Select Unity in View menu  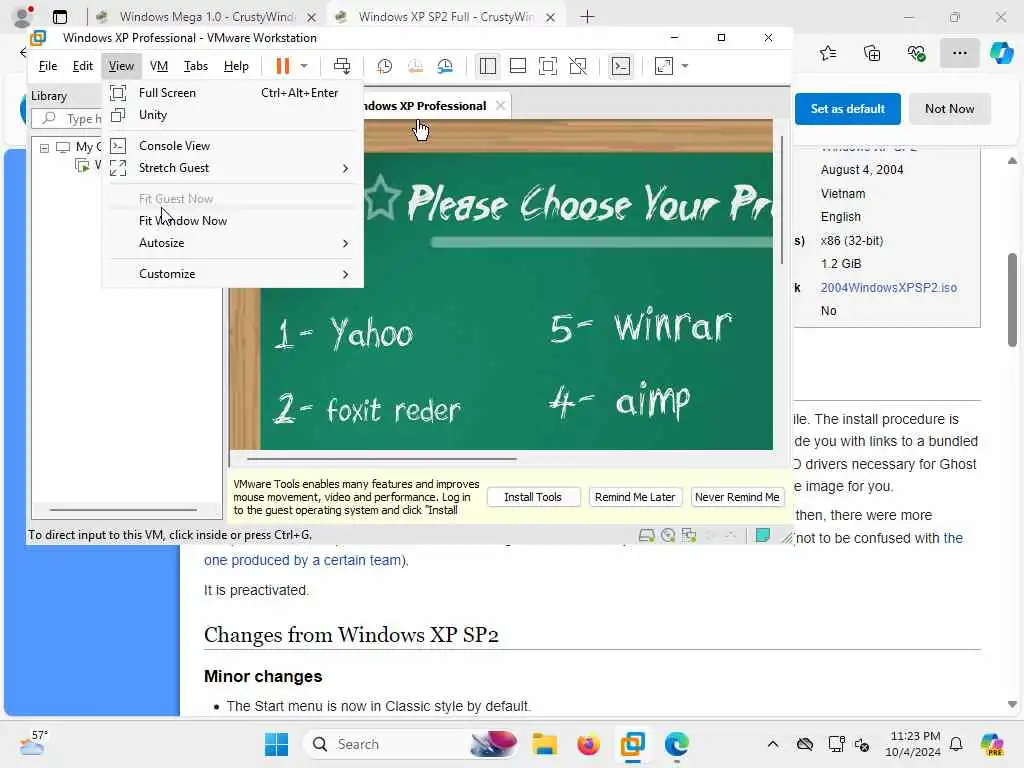tap(232, 115)
